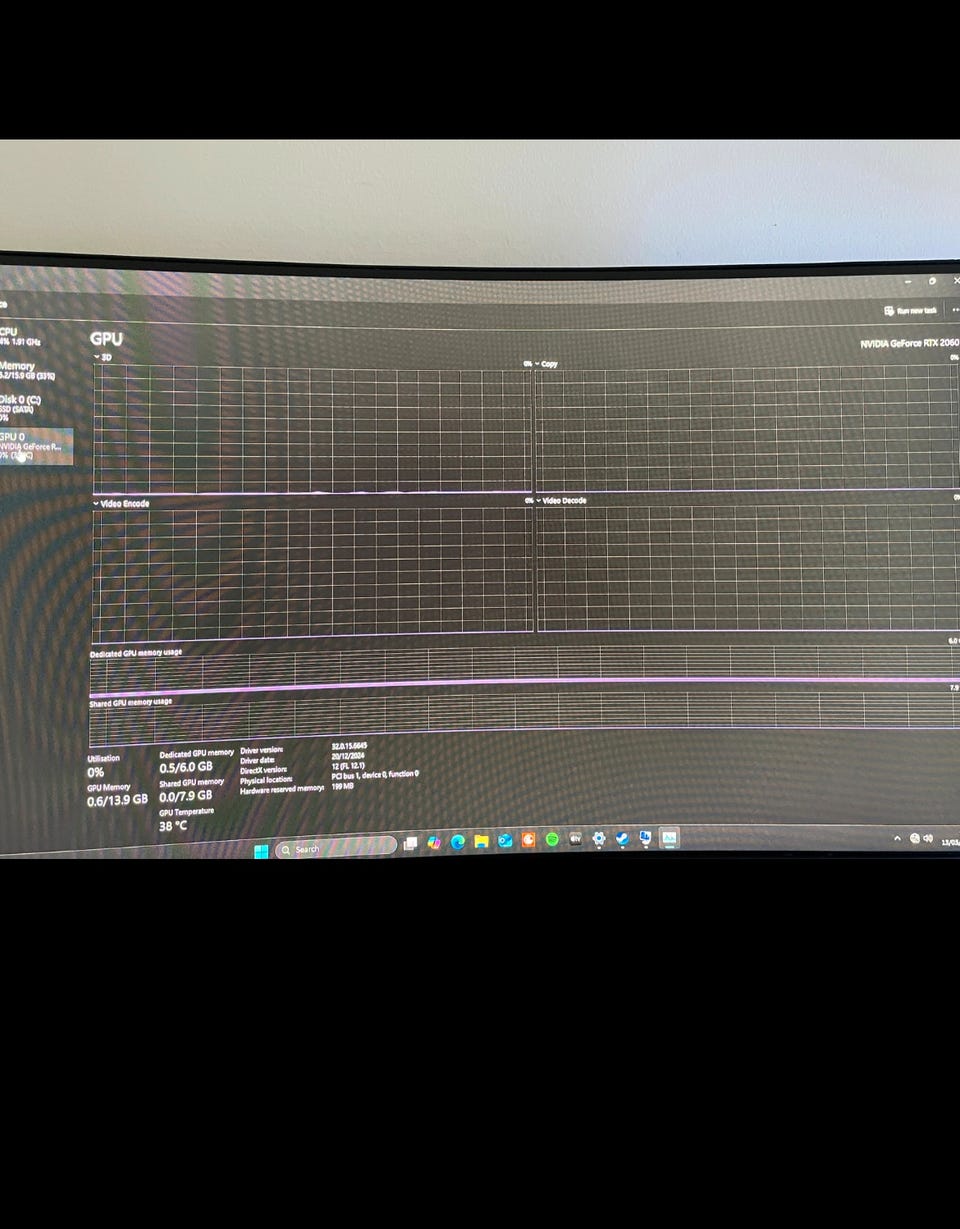Click the Run new task button
The height and width of the screenshot is (1229, 960).
tap(911, 311)
